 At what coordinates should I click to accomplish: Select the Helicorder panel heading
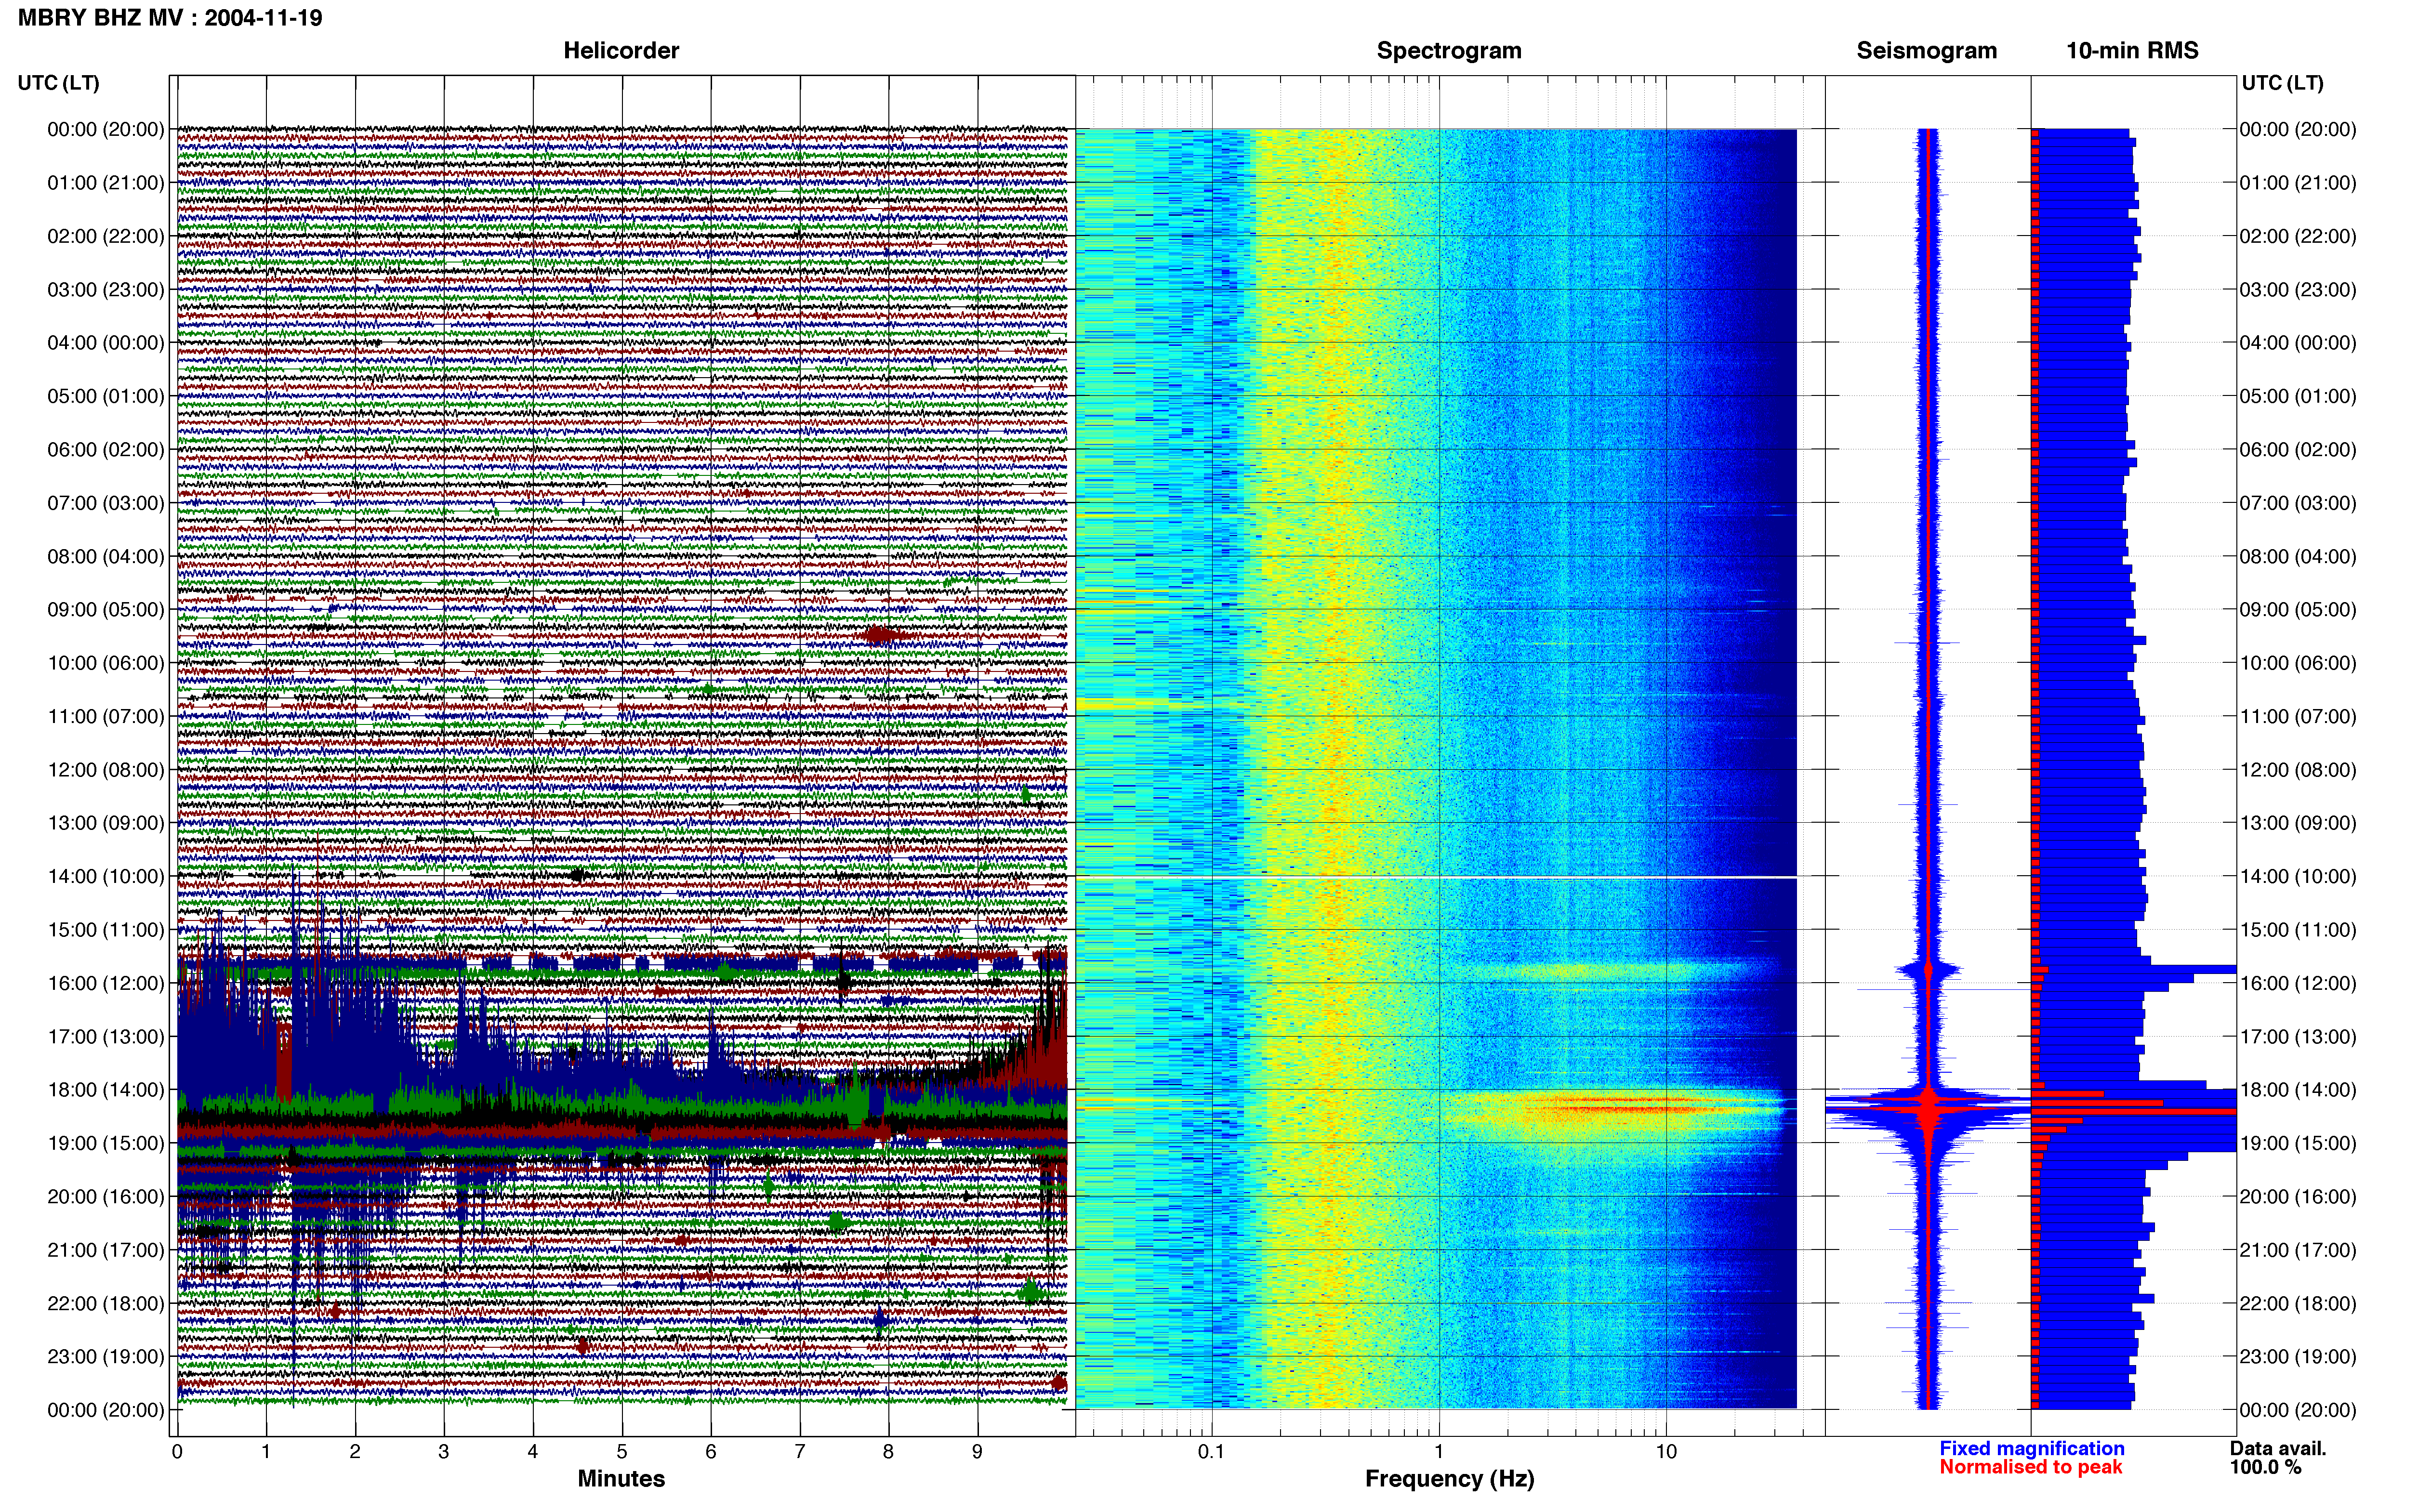click(x=621, y=50)
